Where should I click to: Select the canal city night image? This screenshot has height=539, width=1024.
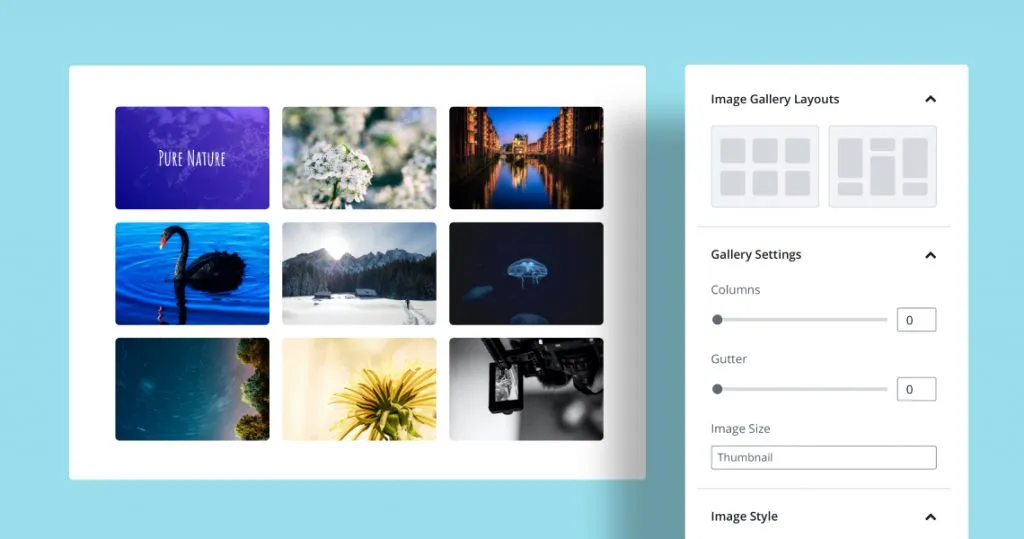click(x=526, y=158)
